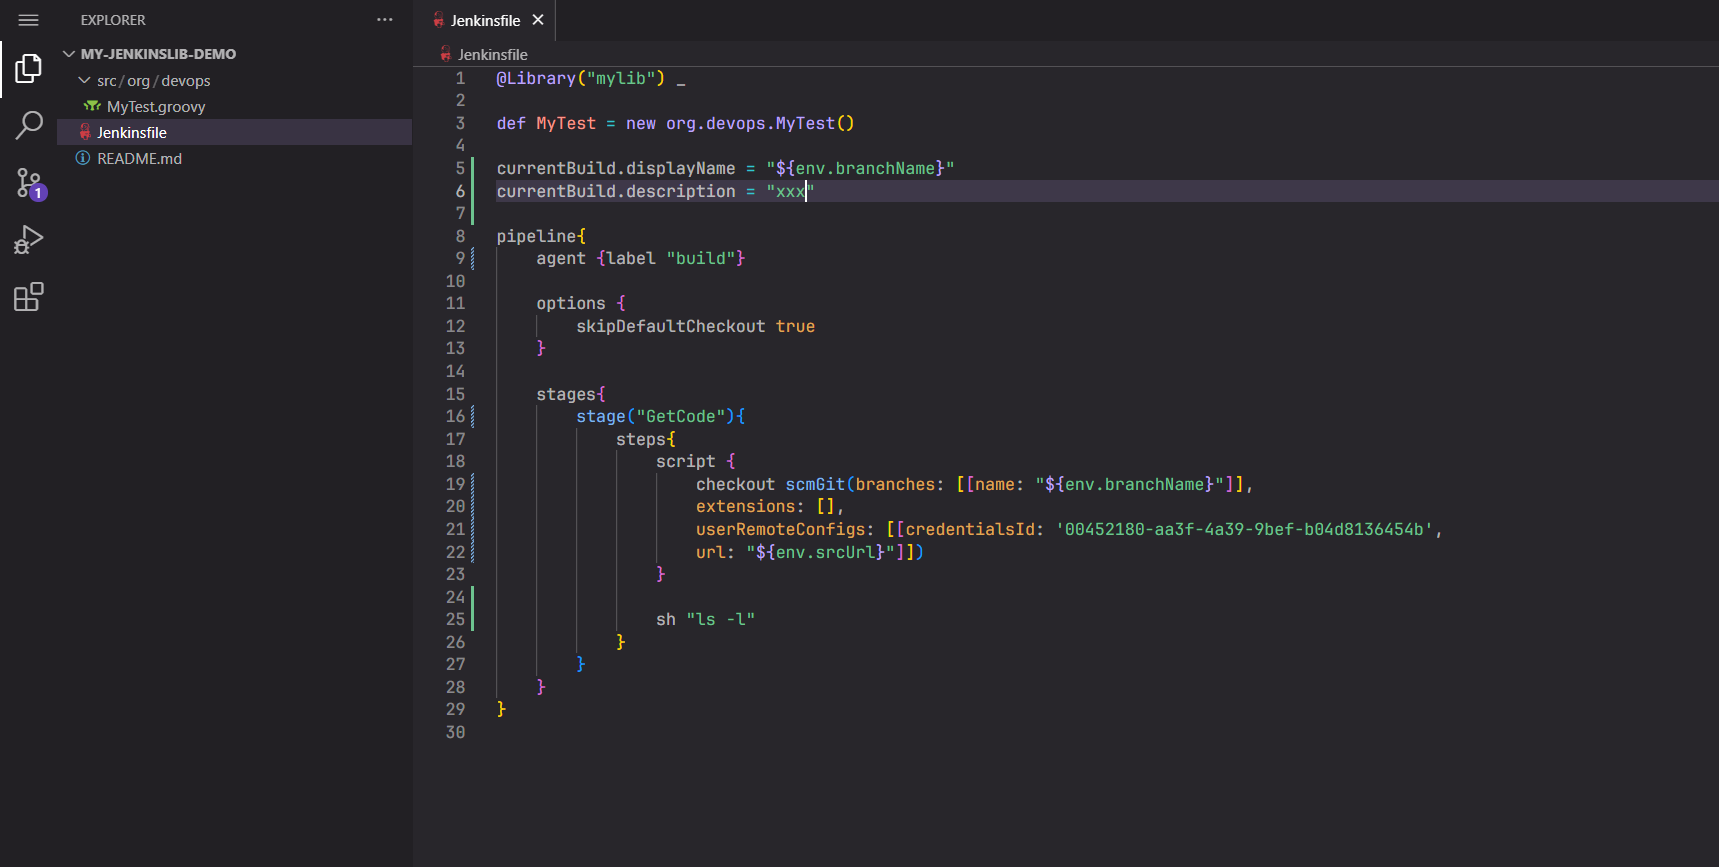Click 'stage("GetCode"){' on line 16
Screen dimensions: 1719x867
click(x=661, y=416)
